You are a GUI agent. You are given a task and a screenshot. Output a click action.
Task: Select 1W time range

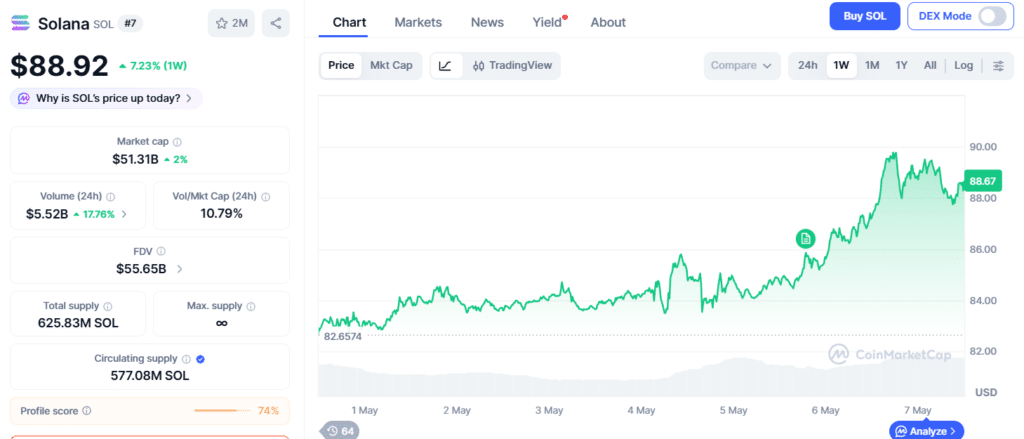coord(841,65)
